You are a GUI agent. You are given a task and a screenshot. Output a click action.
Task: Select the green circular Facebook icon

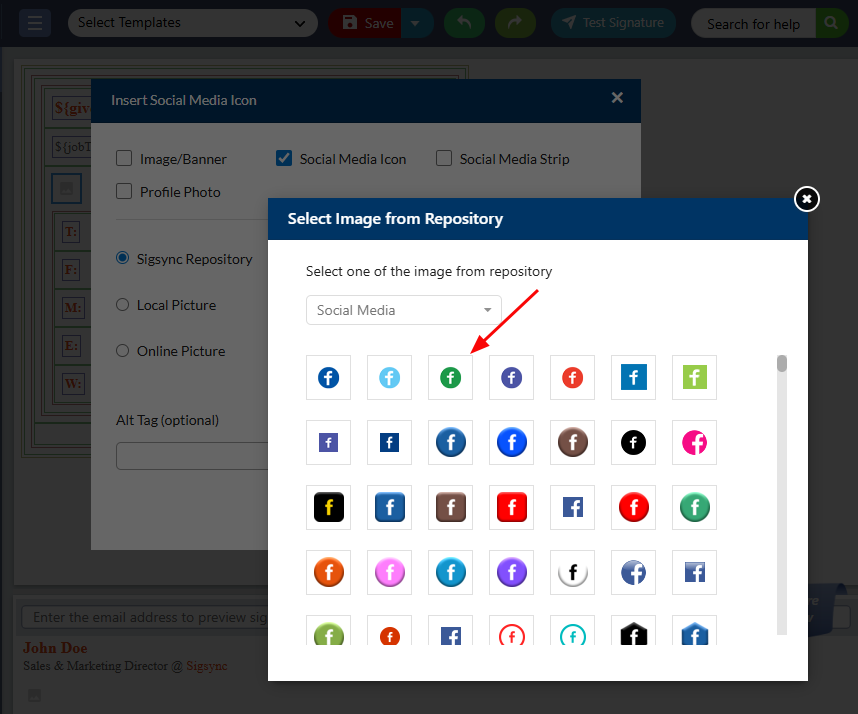coord(450,378)
